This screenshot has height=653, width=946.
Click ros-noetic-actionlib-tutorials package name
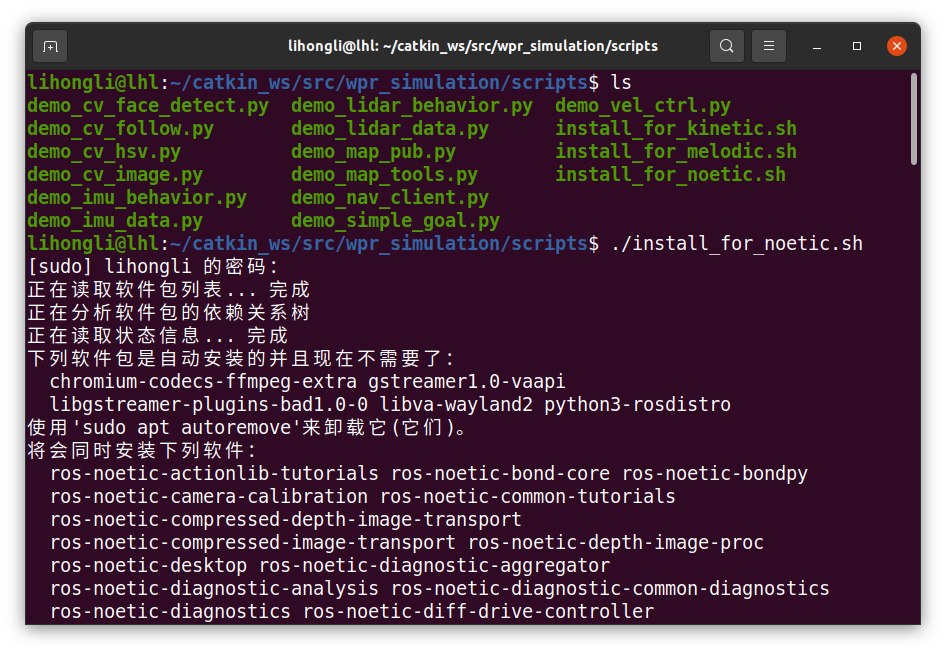click(x=214, y=473)
